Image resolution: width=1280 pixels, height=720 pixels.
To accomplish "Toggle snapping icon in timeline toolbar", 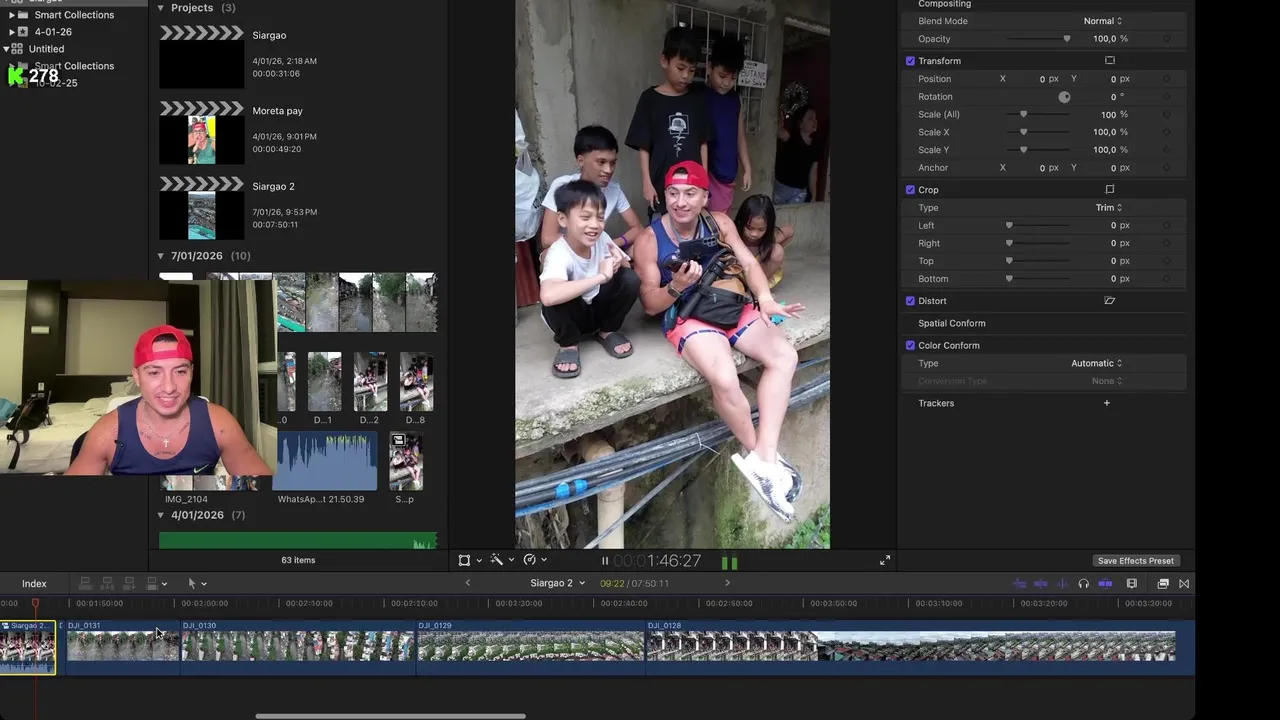I will [x=1105, y=584].
